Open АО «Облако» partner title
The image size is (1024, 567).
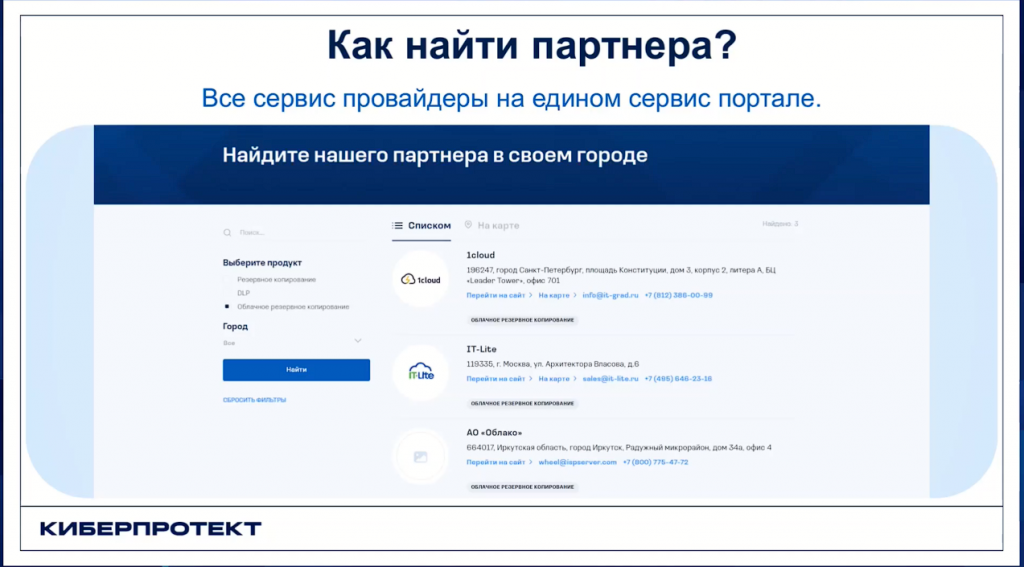(x=494, y=433)
